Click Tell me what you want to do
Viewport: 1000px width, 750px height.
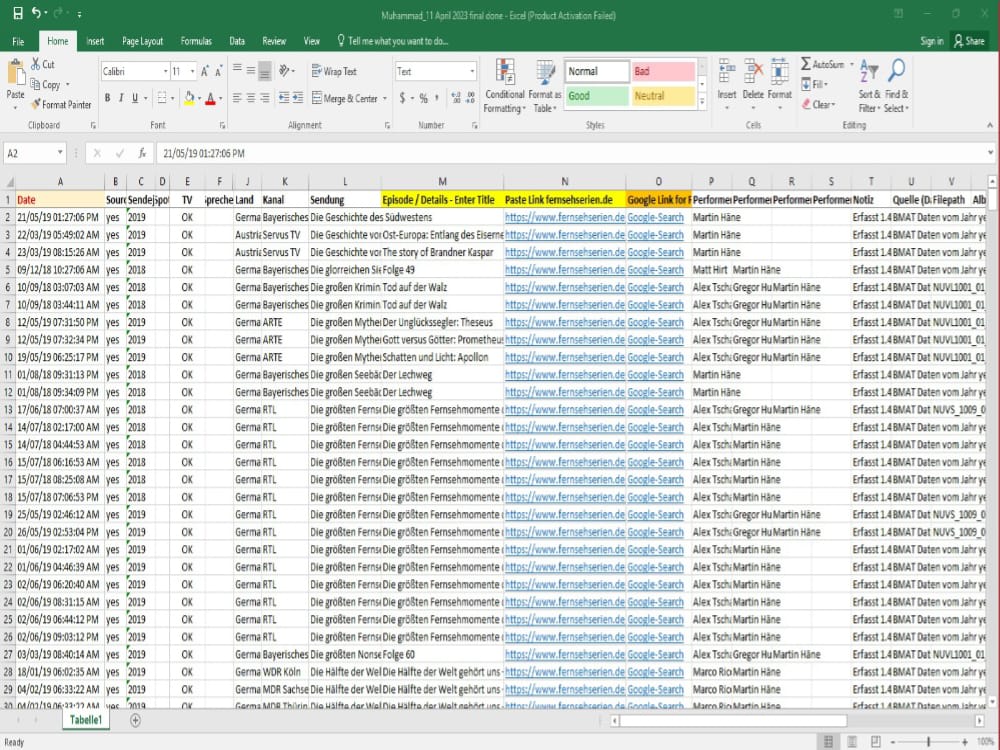(392, 41)
